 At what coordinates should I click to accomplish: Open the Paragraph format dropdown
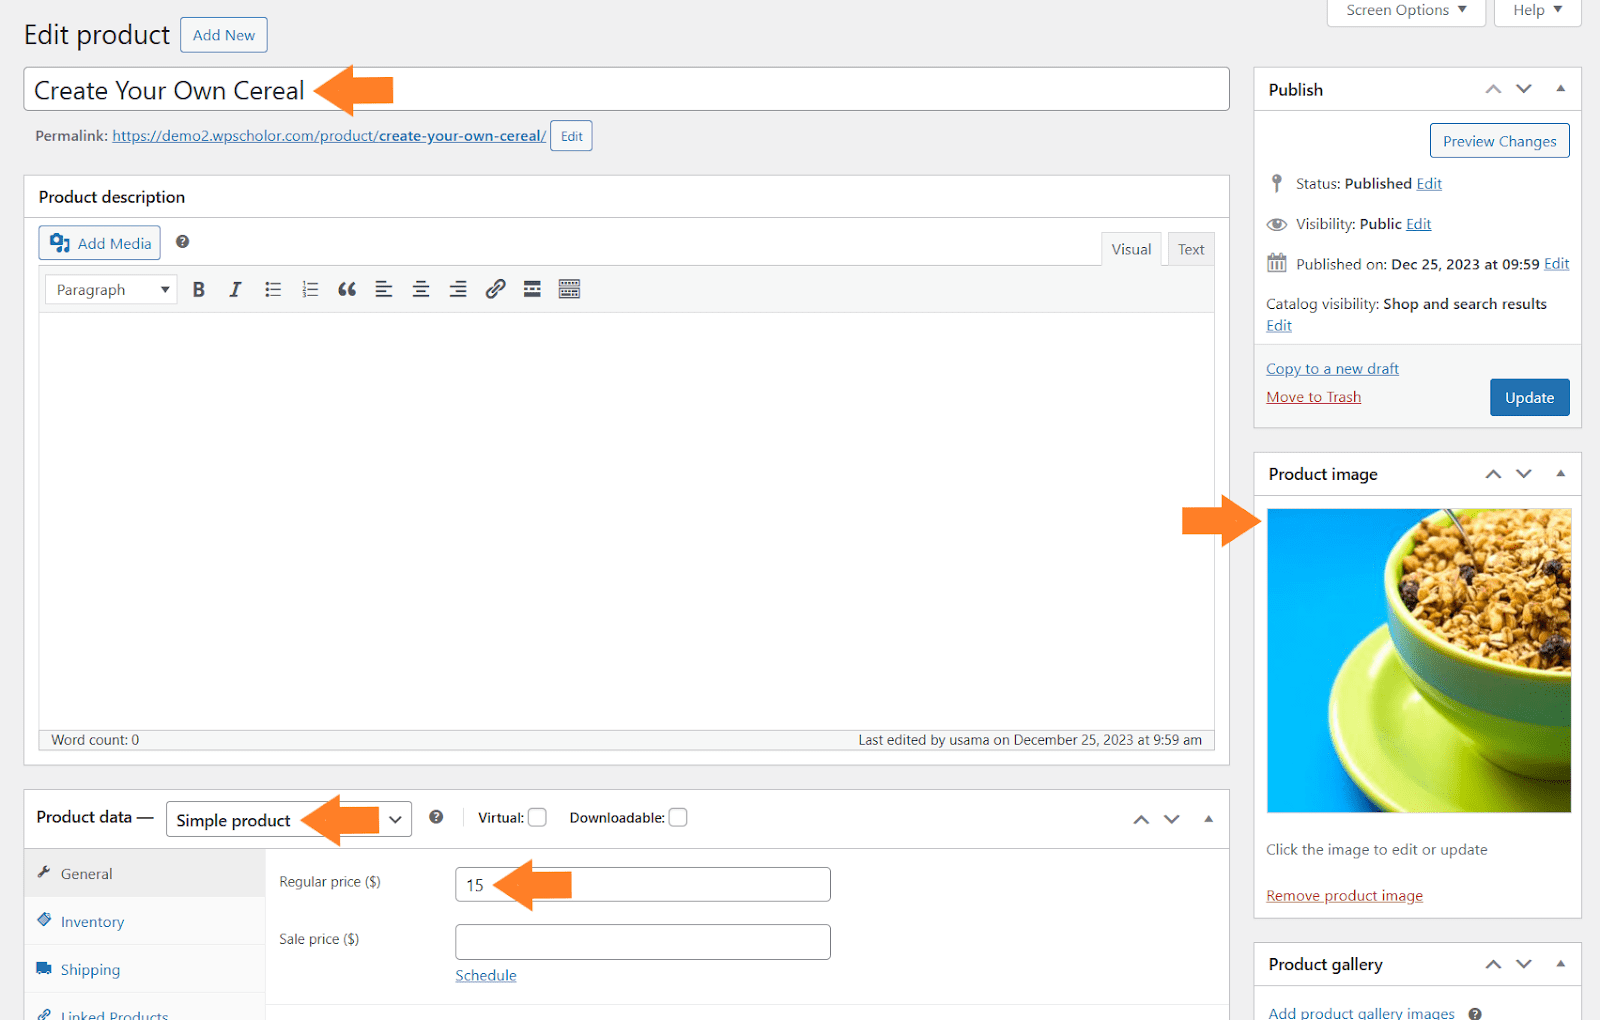click(111, 290)
